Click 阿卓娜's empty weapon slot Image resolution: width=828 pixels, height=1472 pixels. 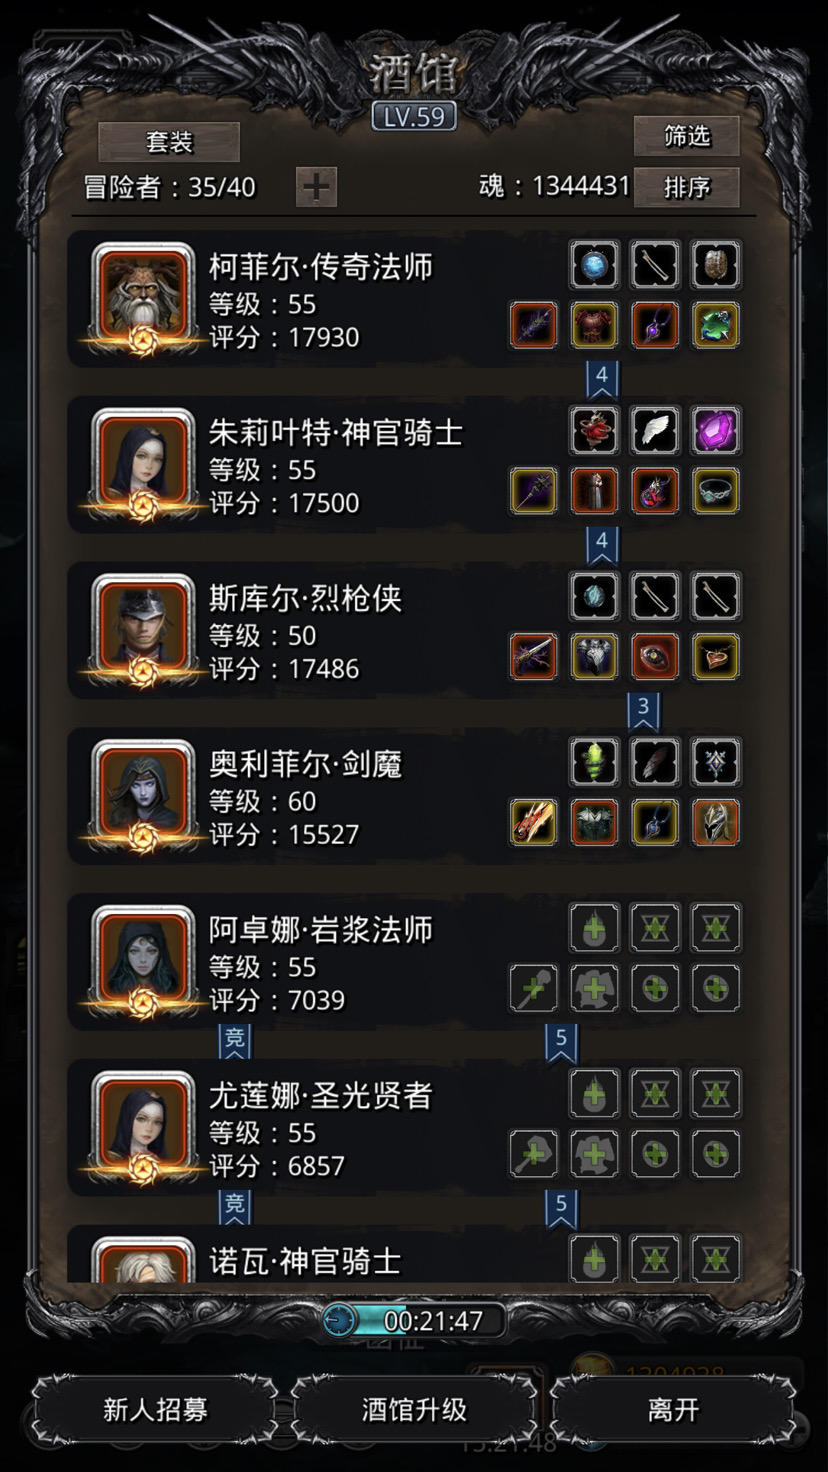tap(534, 989)
